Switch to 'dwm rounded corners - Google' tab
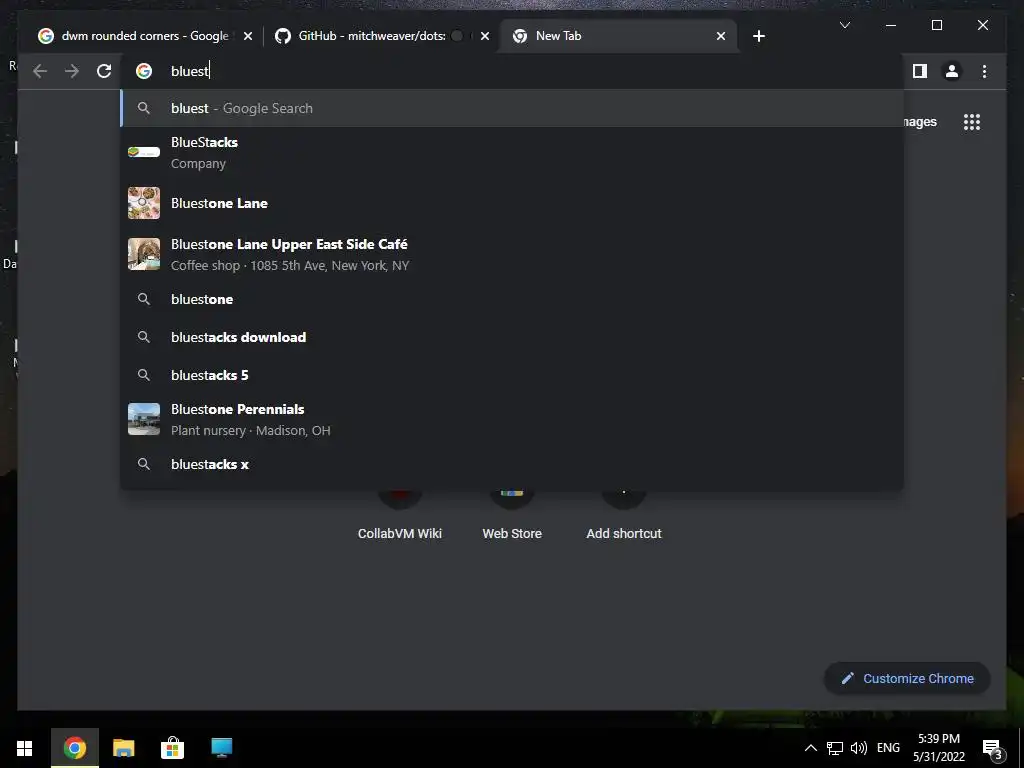1024x768 pixels. pos(145,36)
